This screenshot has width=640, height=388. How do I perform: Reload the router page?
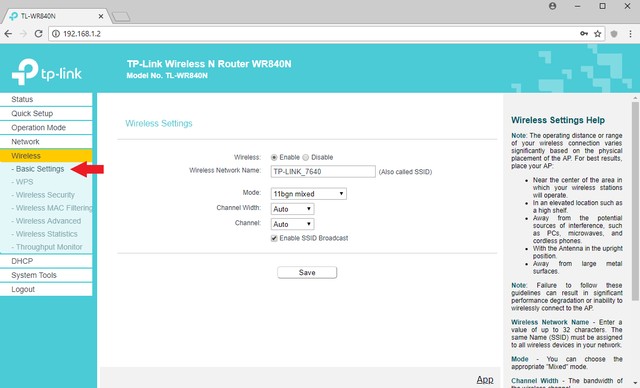[38, 34]
